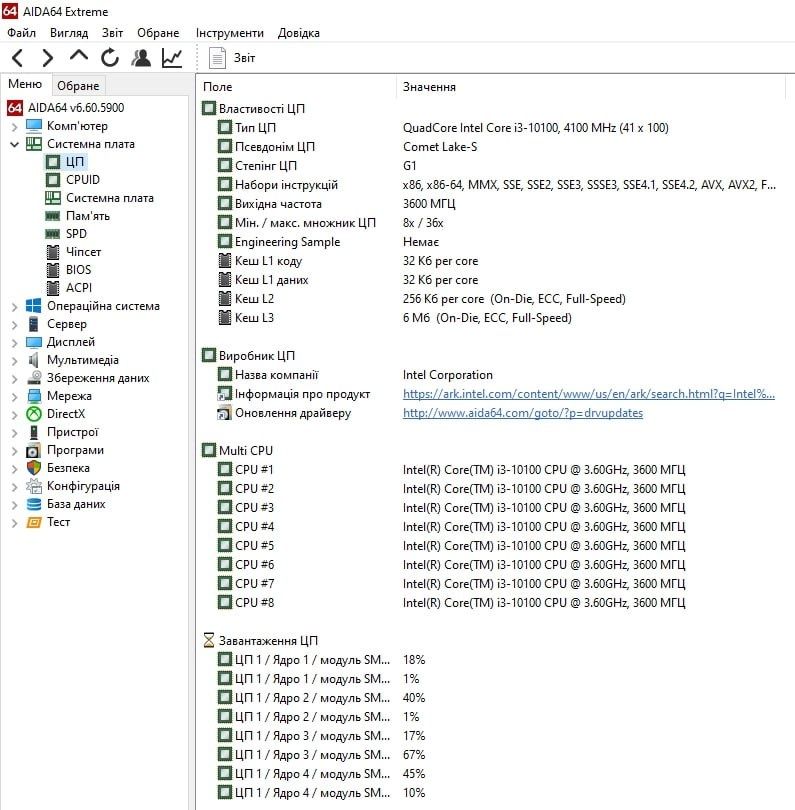Screen dimensions: 795x810
Task: Go forward with the right arrow toolbar button
Action: [x=48, y=58]
